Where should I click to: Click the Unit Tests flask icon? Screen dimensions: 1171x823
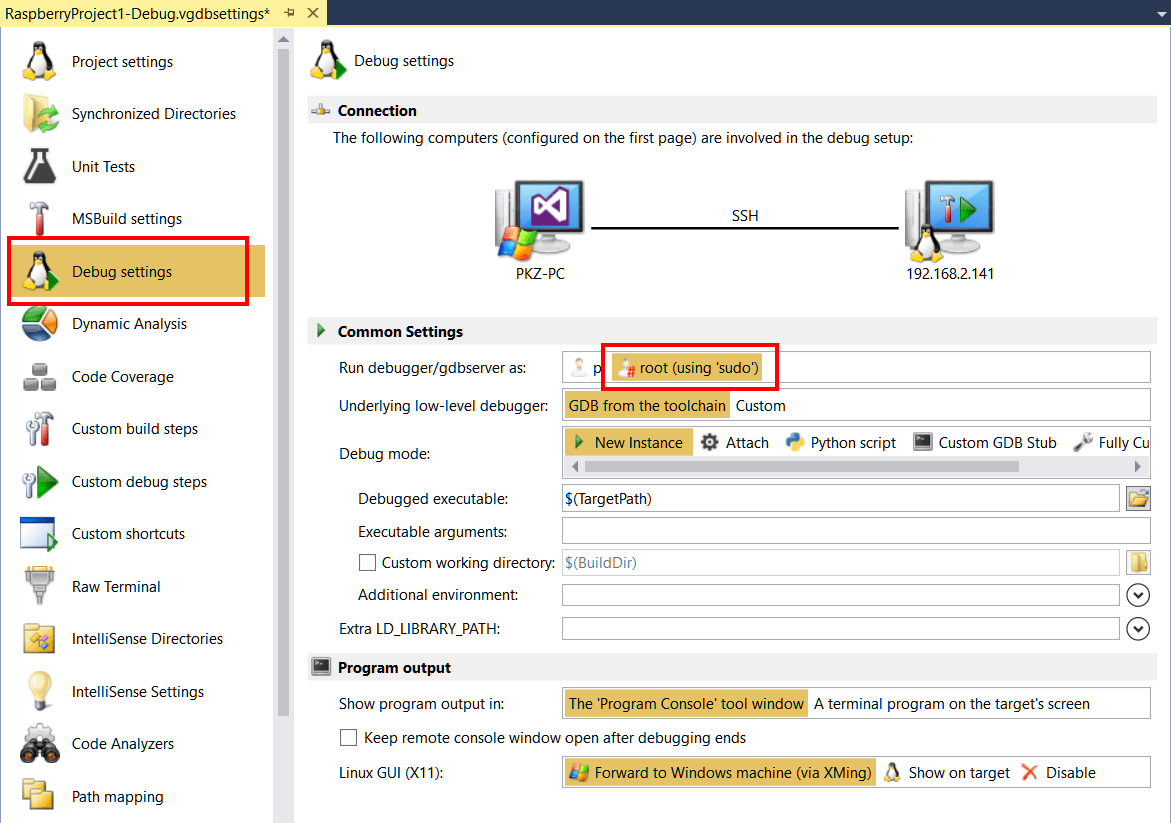39,166
